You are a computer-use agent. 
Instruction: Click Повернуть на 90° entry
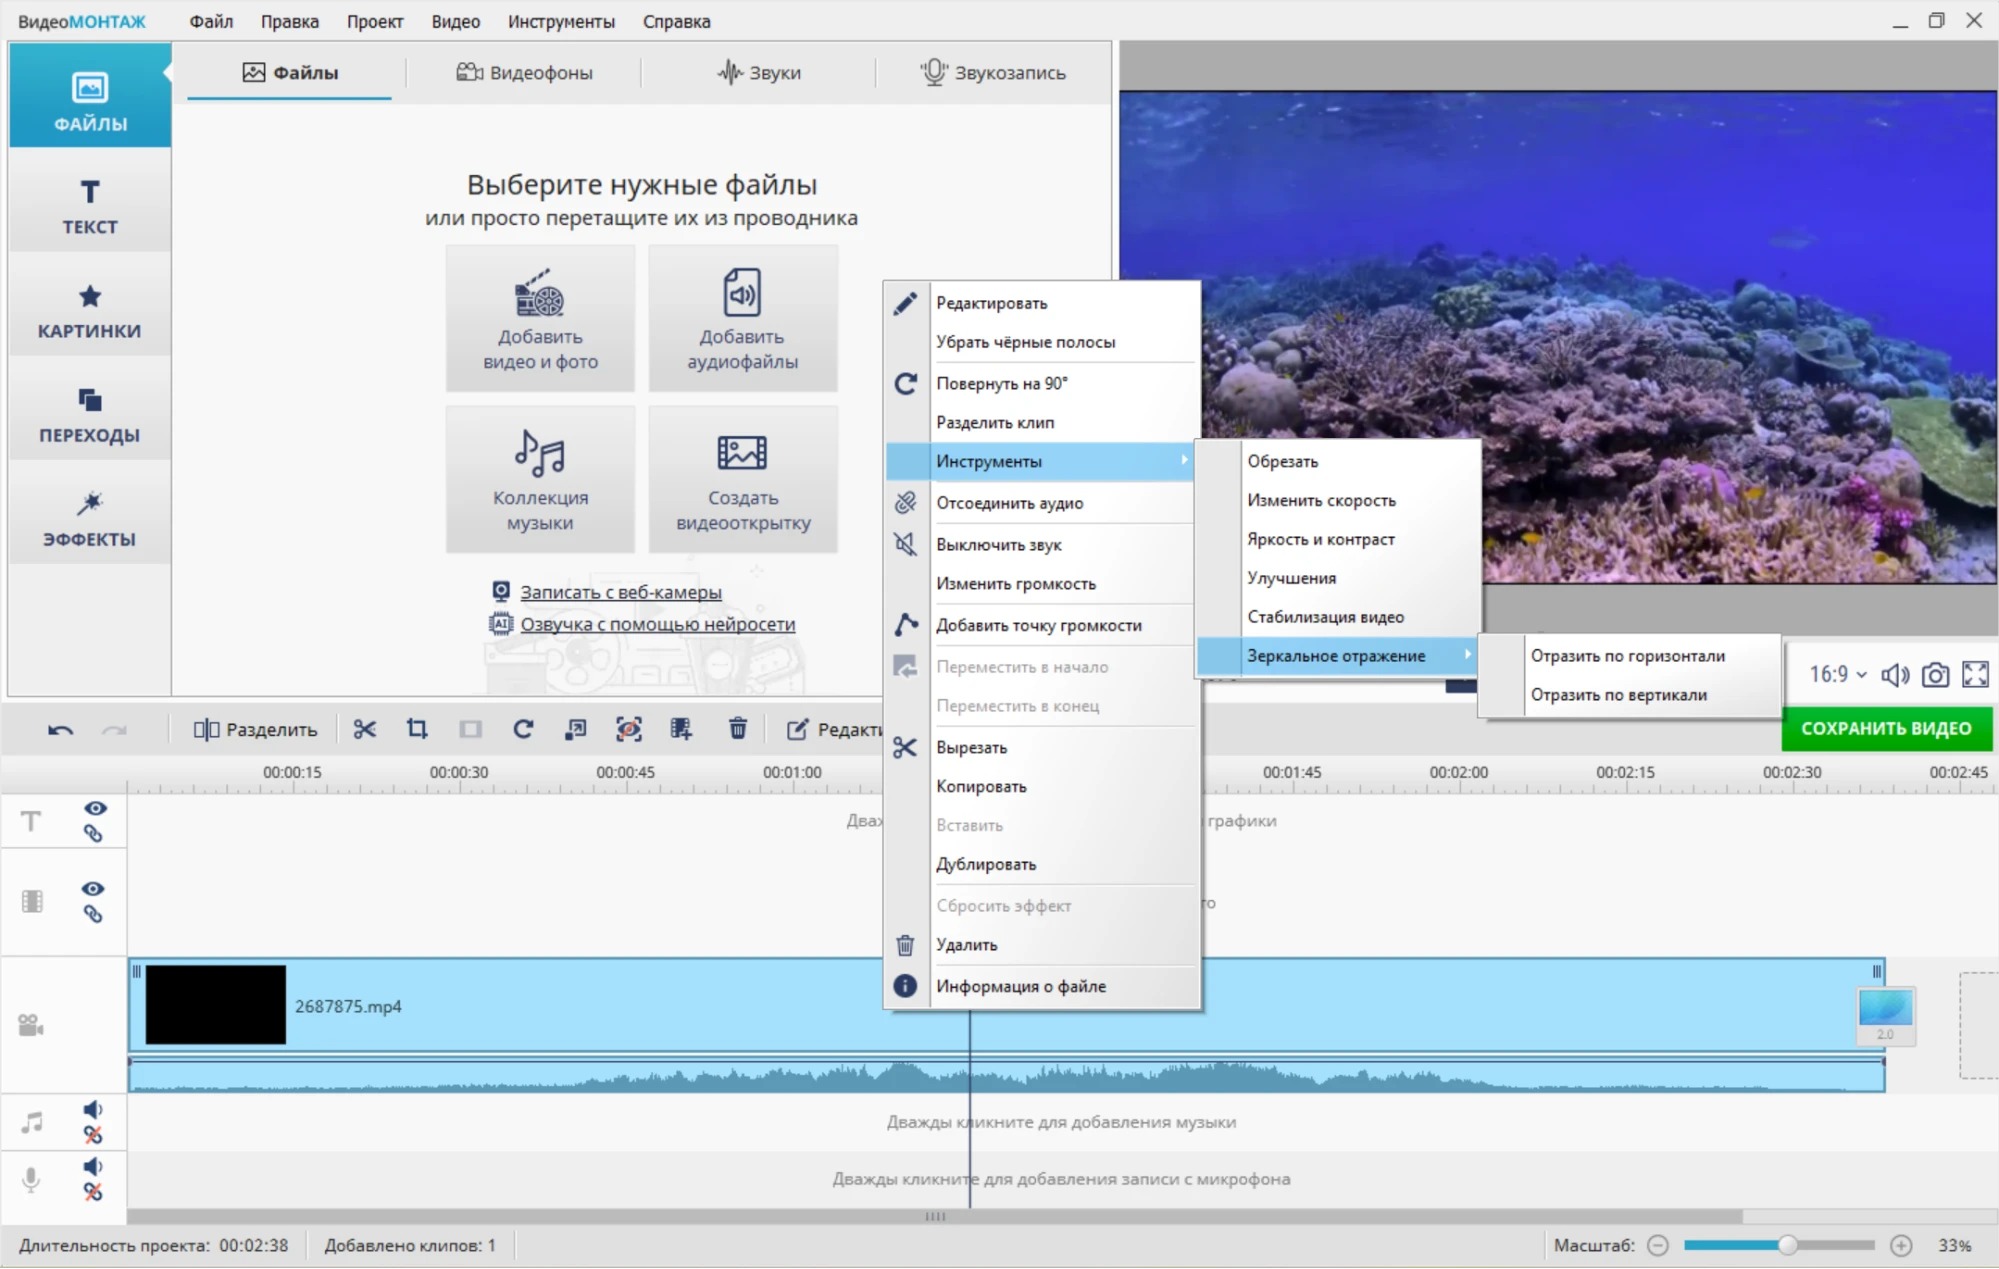point(1041,383)
